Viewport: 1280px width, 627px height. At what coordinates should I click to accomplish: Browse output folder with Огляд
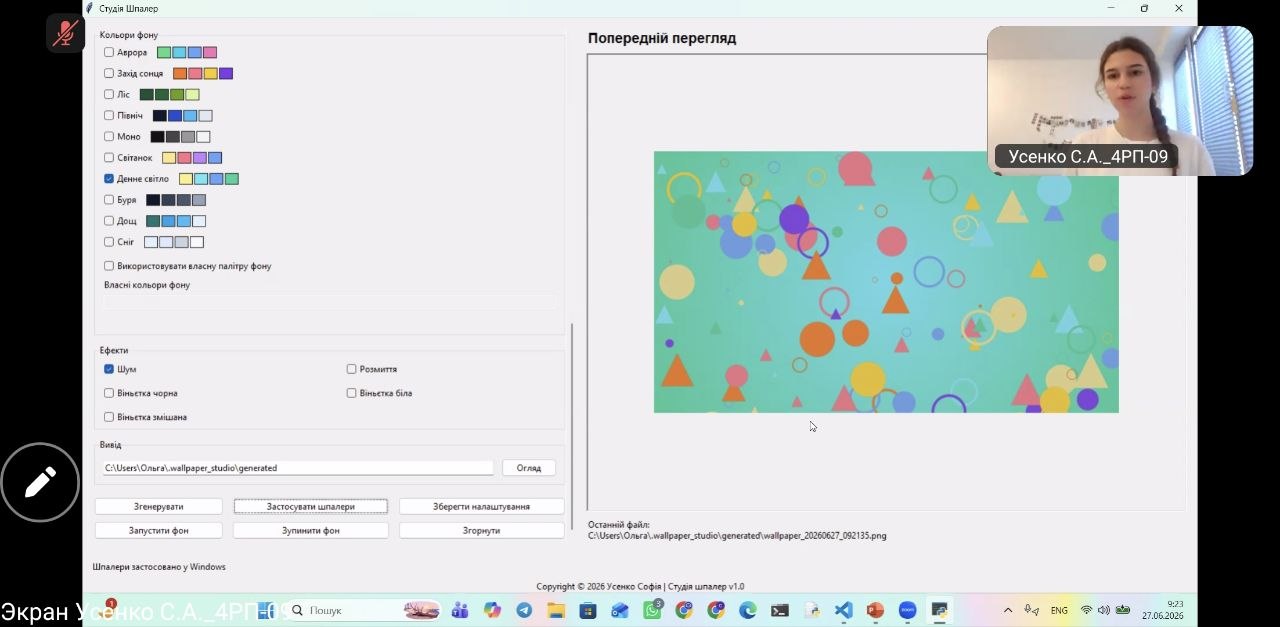coord(529,468)
